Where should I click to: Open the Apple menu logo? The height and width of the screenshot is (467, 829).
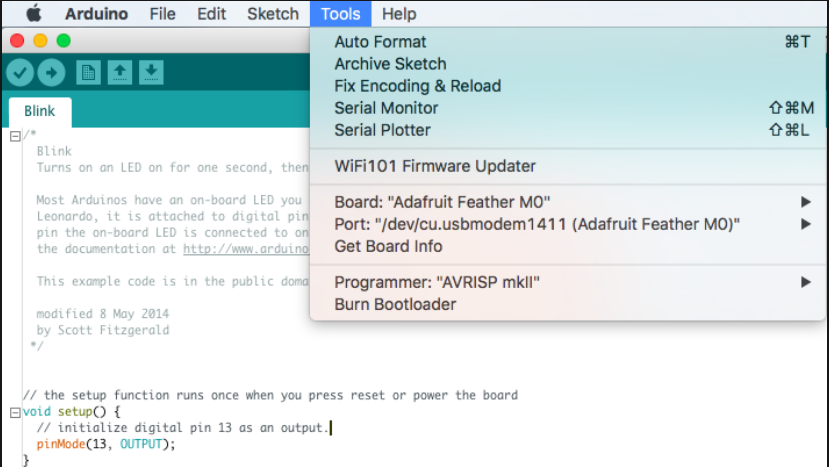point(33,14)
